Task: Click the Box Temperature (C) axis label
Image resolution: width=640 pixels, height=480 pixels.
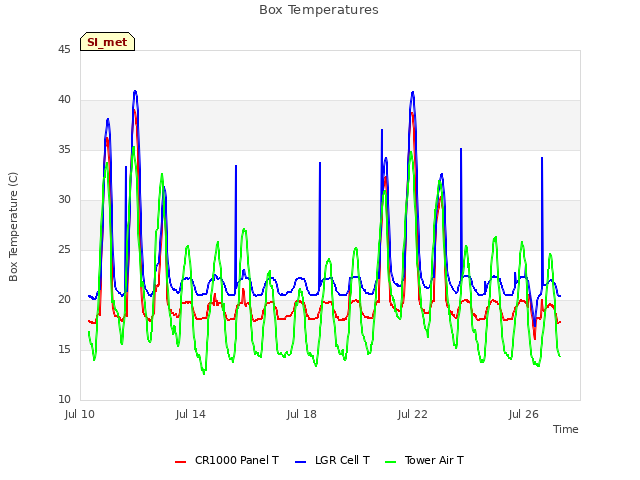Action: [x=13, y=227]
